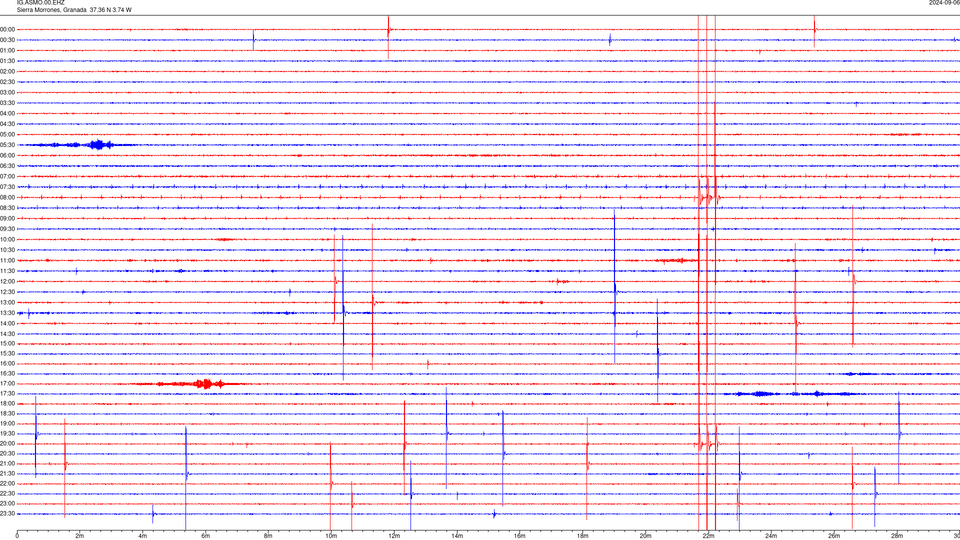Viewport: 960px width, 540px height.
Task: Select the 11:30 trace time label
Action: pyautogui.click(x=8, y=271)
